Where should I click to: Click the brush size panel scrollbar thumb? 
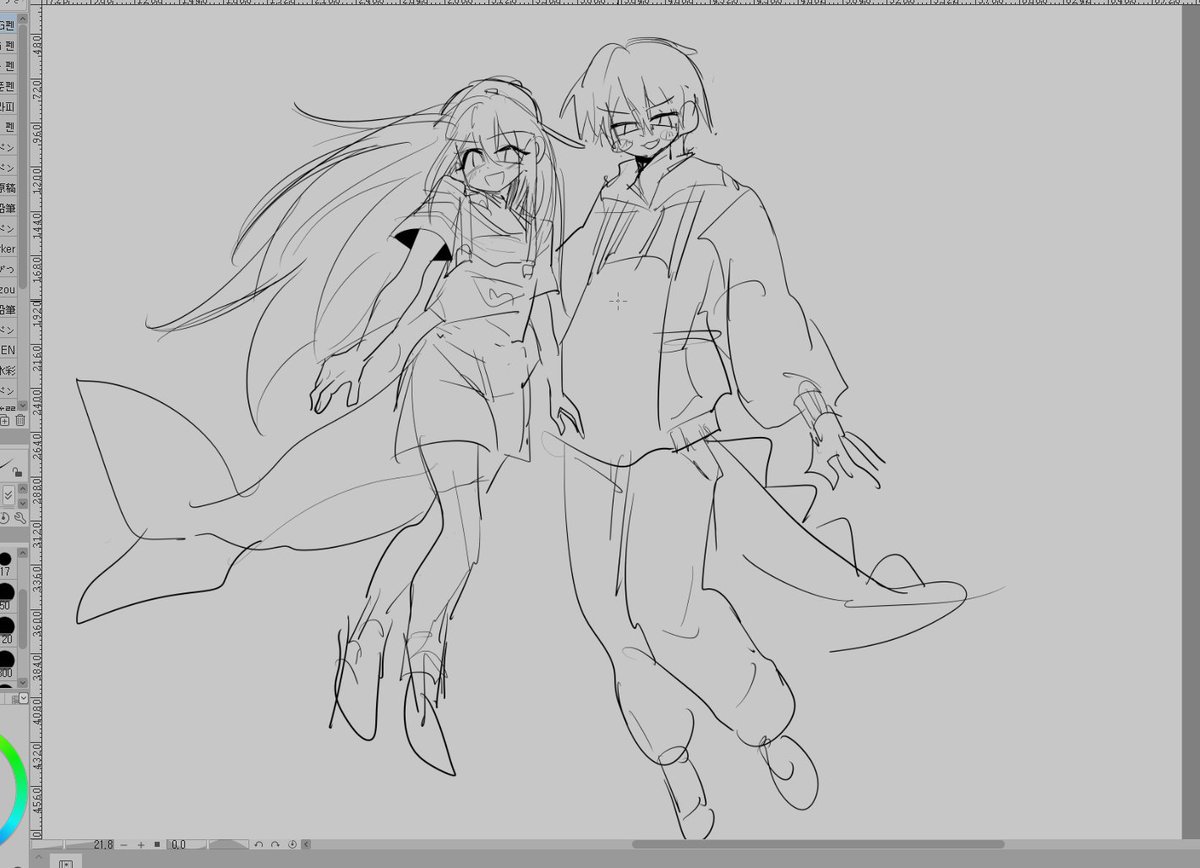(x=23, y=618)
